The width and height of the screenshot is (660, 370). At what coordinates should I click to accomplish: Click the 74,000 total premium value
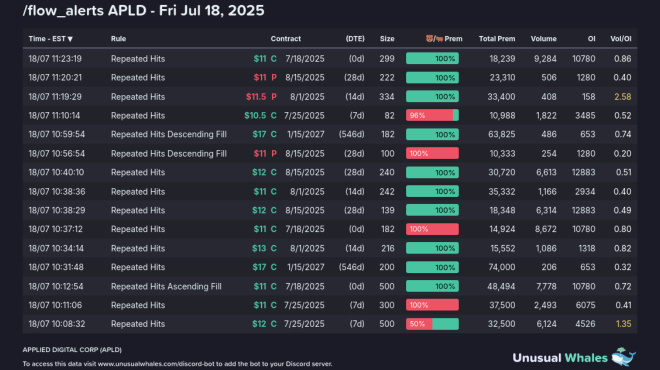pos(502,267)
